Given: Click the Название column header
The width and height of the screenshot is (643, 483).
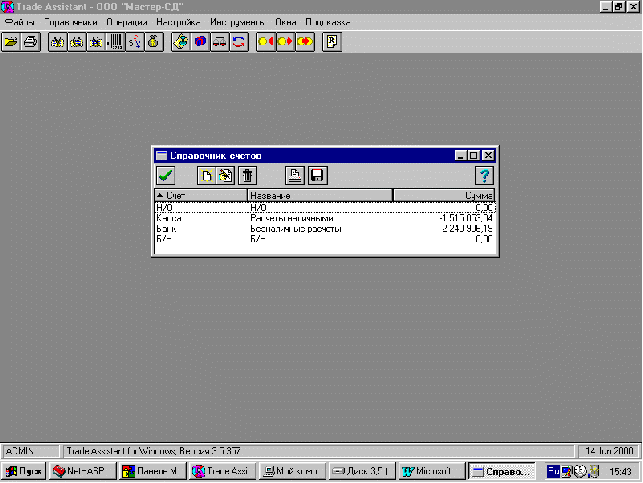Looking at the screenshot, I should point(320,196).
